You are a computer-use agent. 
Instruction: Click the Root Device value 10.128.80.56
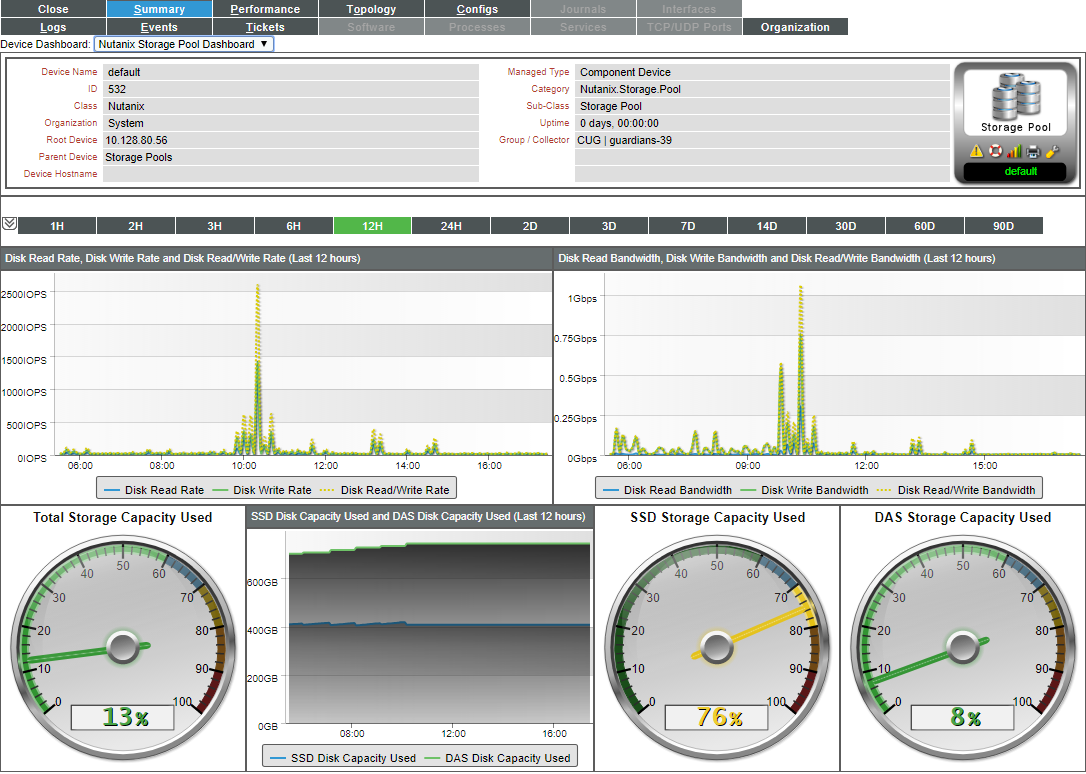[x=136, y=140]
